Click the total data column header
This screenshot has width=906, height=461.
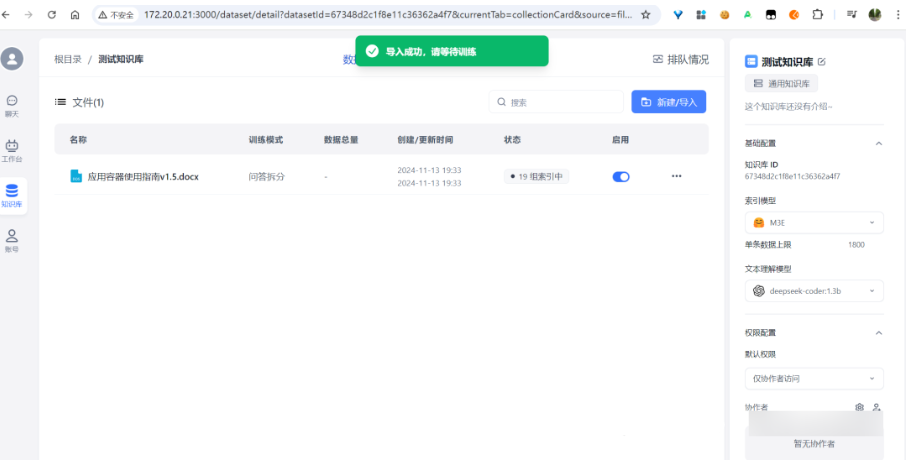point(341,140)
